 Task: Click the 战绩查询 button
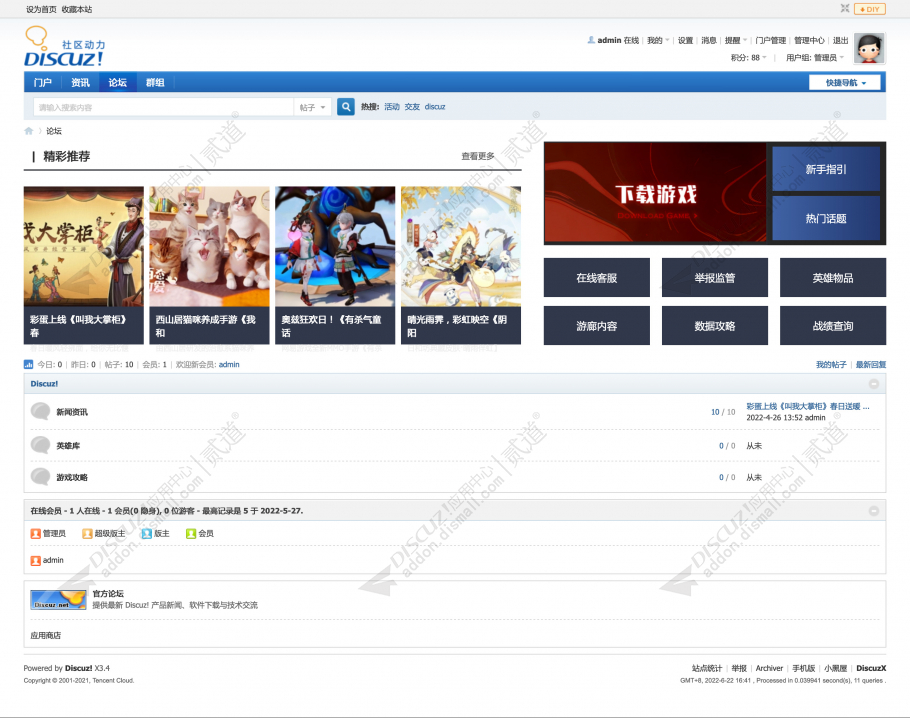coord(833,326)
